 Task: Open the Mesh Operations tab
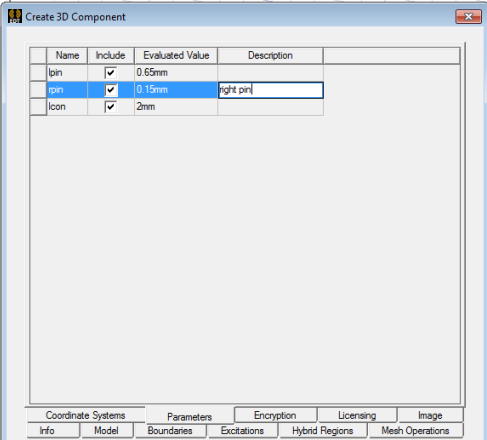coord(415,430)
